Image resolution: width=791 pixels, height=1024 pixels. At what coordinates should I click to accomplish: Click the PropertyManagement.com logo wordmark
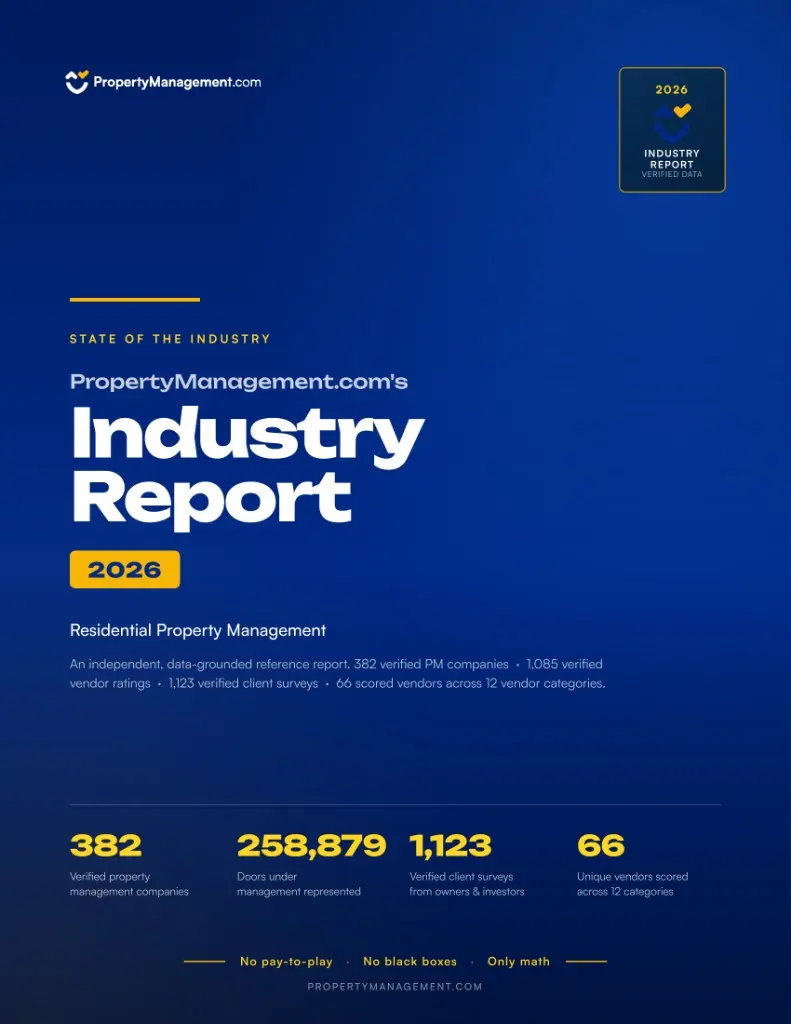tap(177, 82)
